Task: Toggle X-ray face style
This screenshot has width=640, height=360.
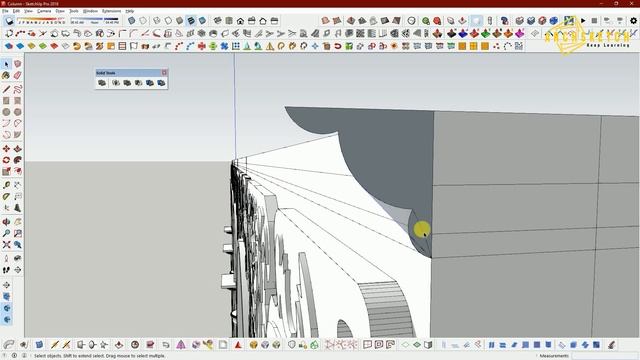Action: pos(131,20)
